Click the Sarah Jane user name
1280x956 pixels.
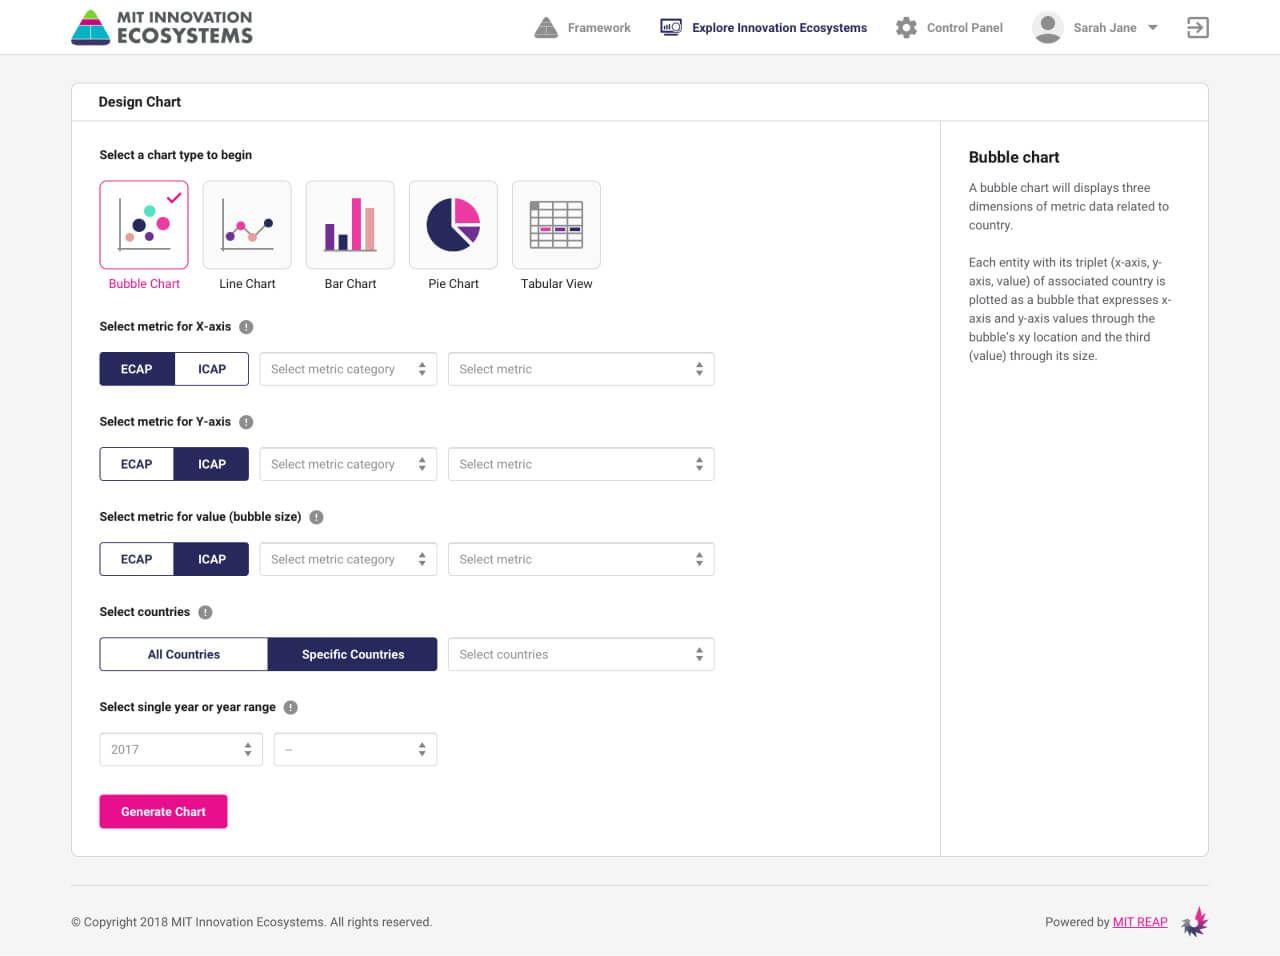[x=1105, y=28]
